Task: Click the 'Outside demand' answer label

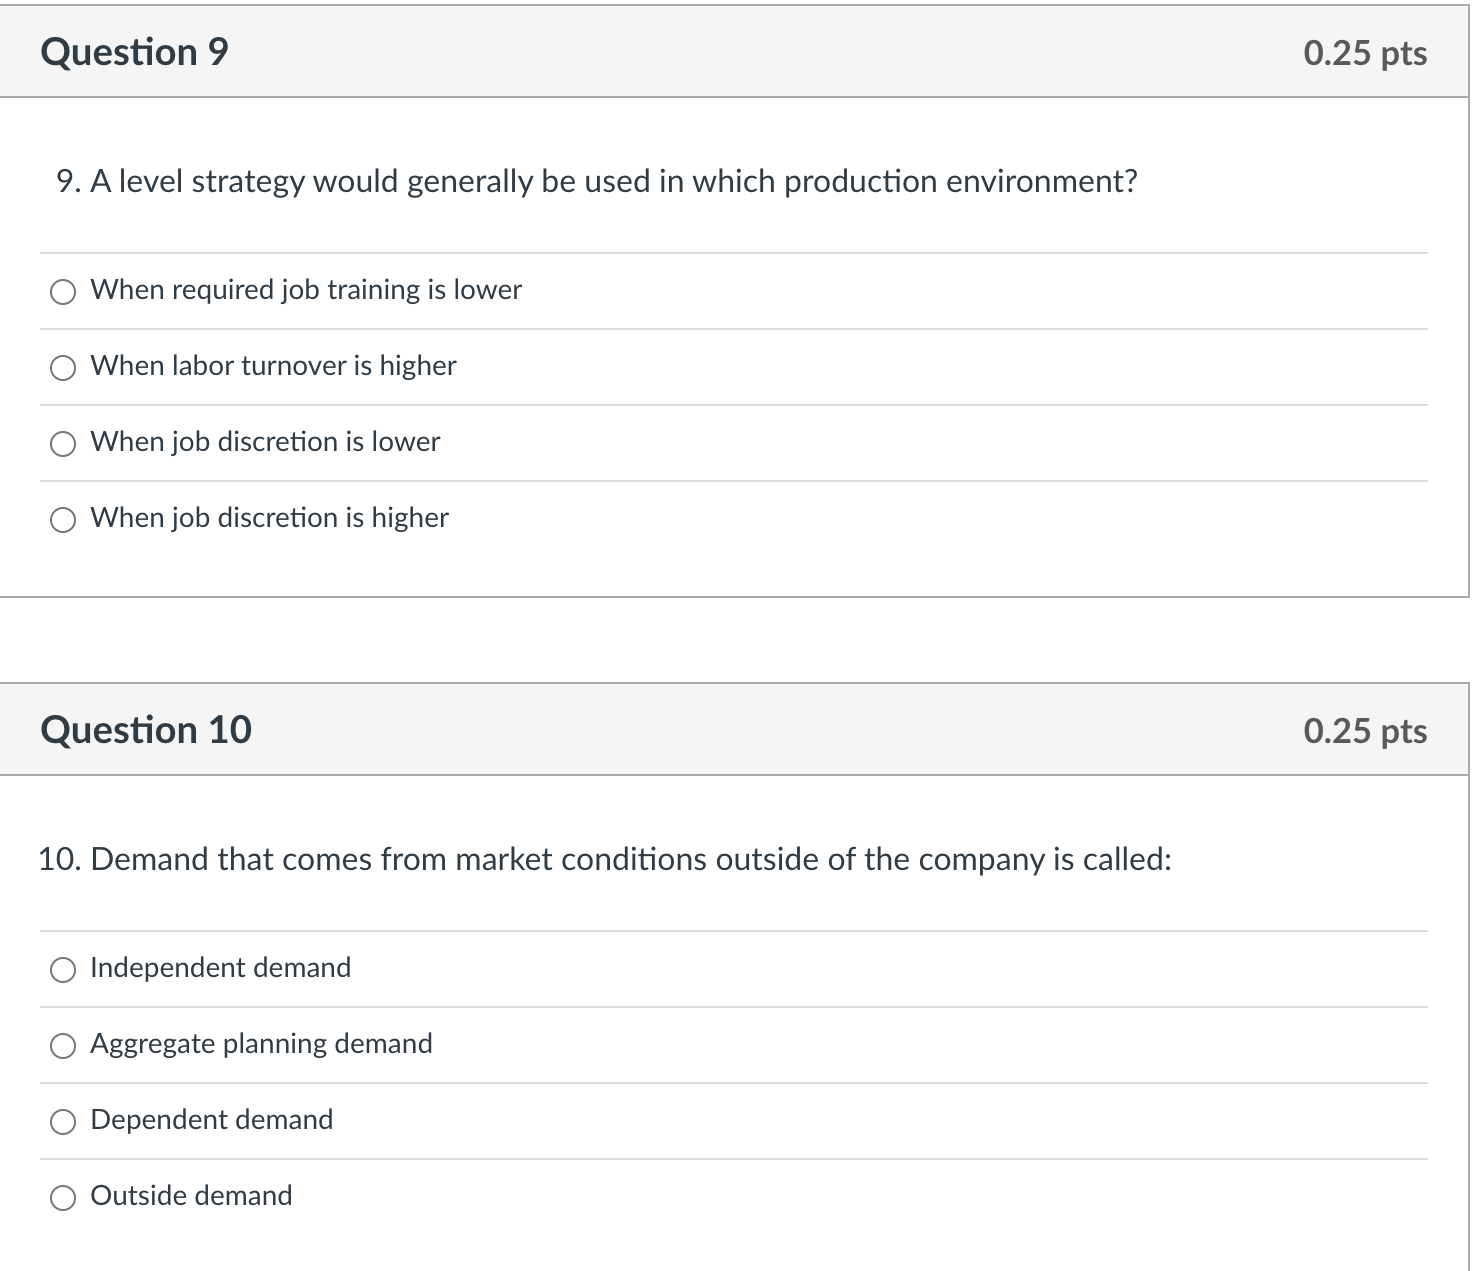Action: pyautogui.click(x=191, y=1196)
